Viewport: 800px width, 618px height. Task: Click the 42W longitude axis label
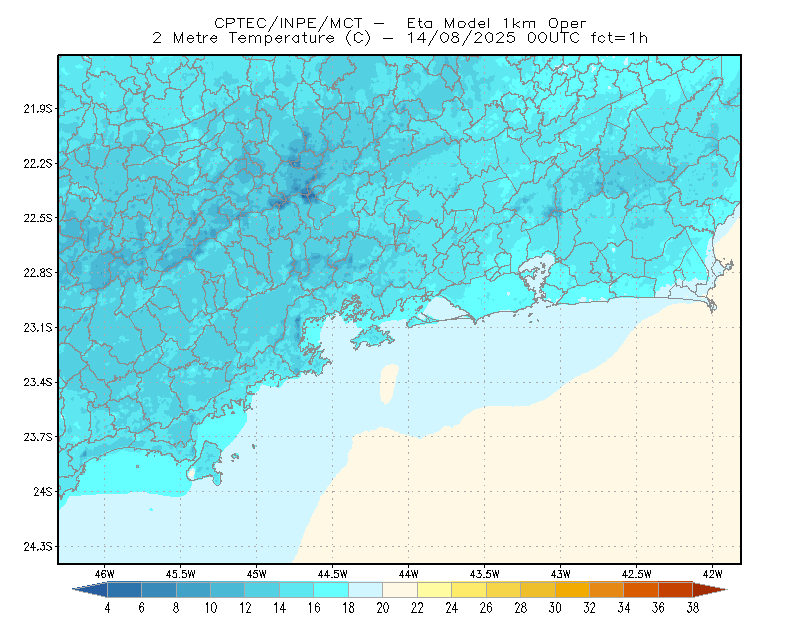coord(712,574)
